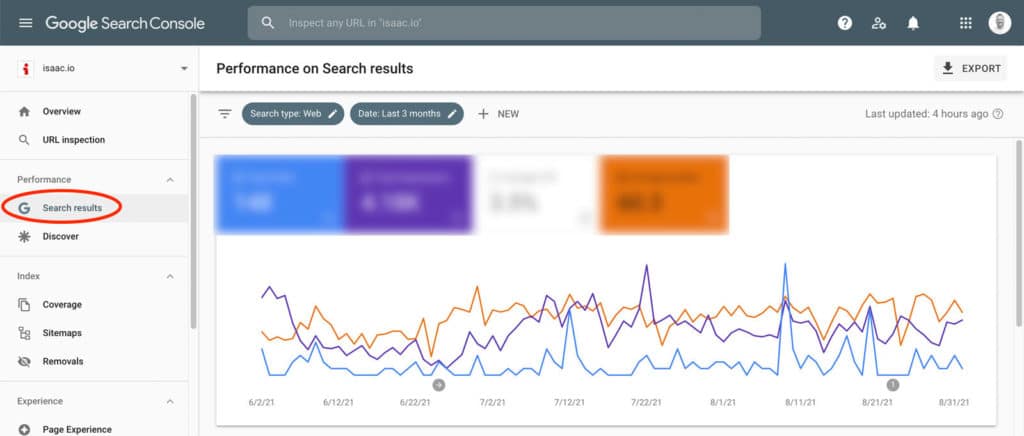This screenshot has height=436, width=1024.
Task: Click the filter rows icon
Action: (225, 114)
